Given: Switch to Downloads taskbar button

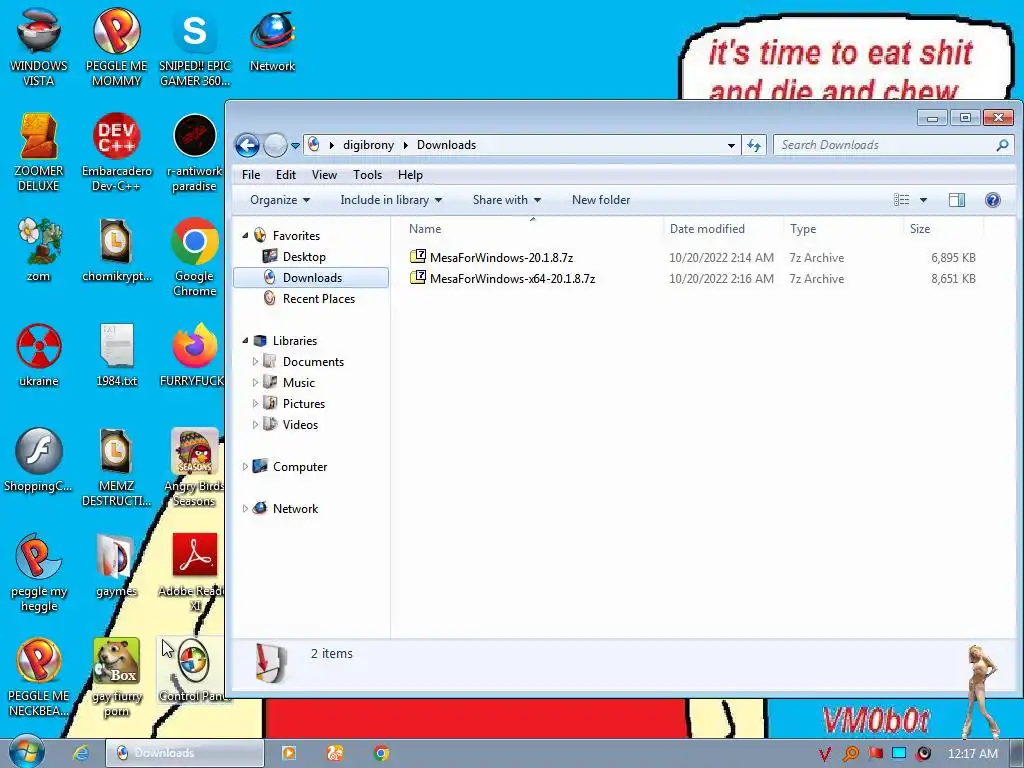Looking at the screenshot, I should coord(185,753).
